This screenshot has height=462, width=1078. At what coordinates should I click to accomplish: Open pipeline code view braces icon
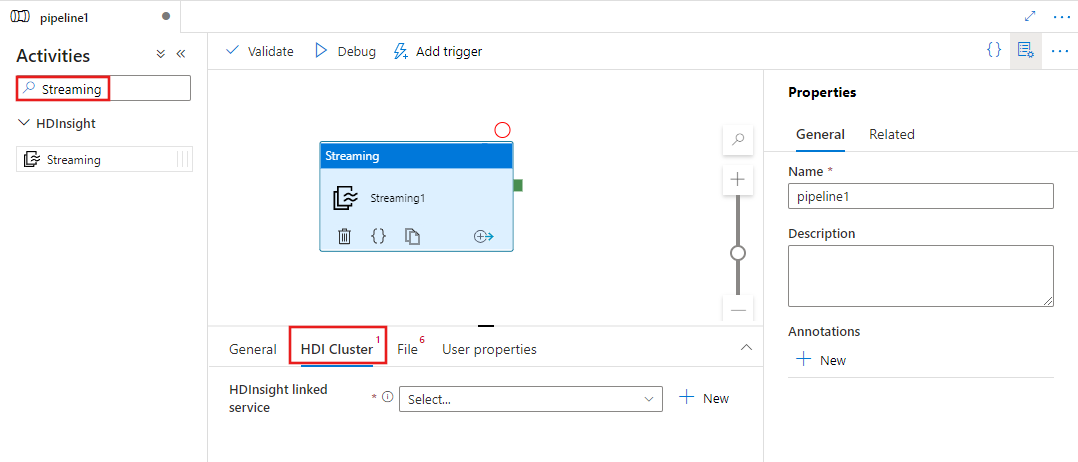[993, 50]
